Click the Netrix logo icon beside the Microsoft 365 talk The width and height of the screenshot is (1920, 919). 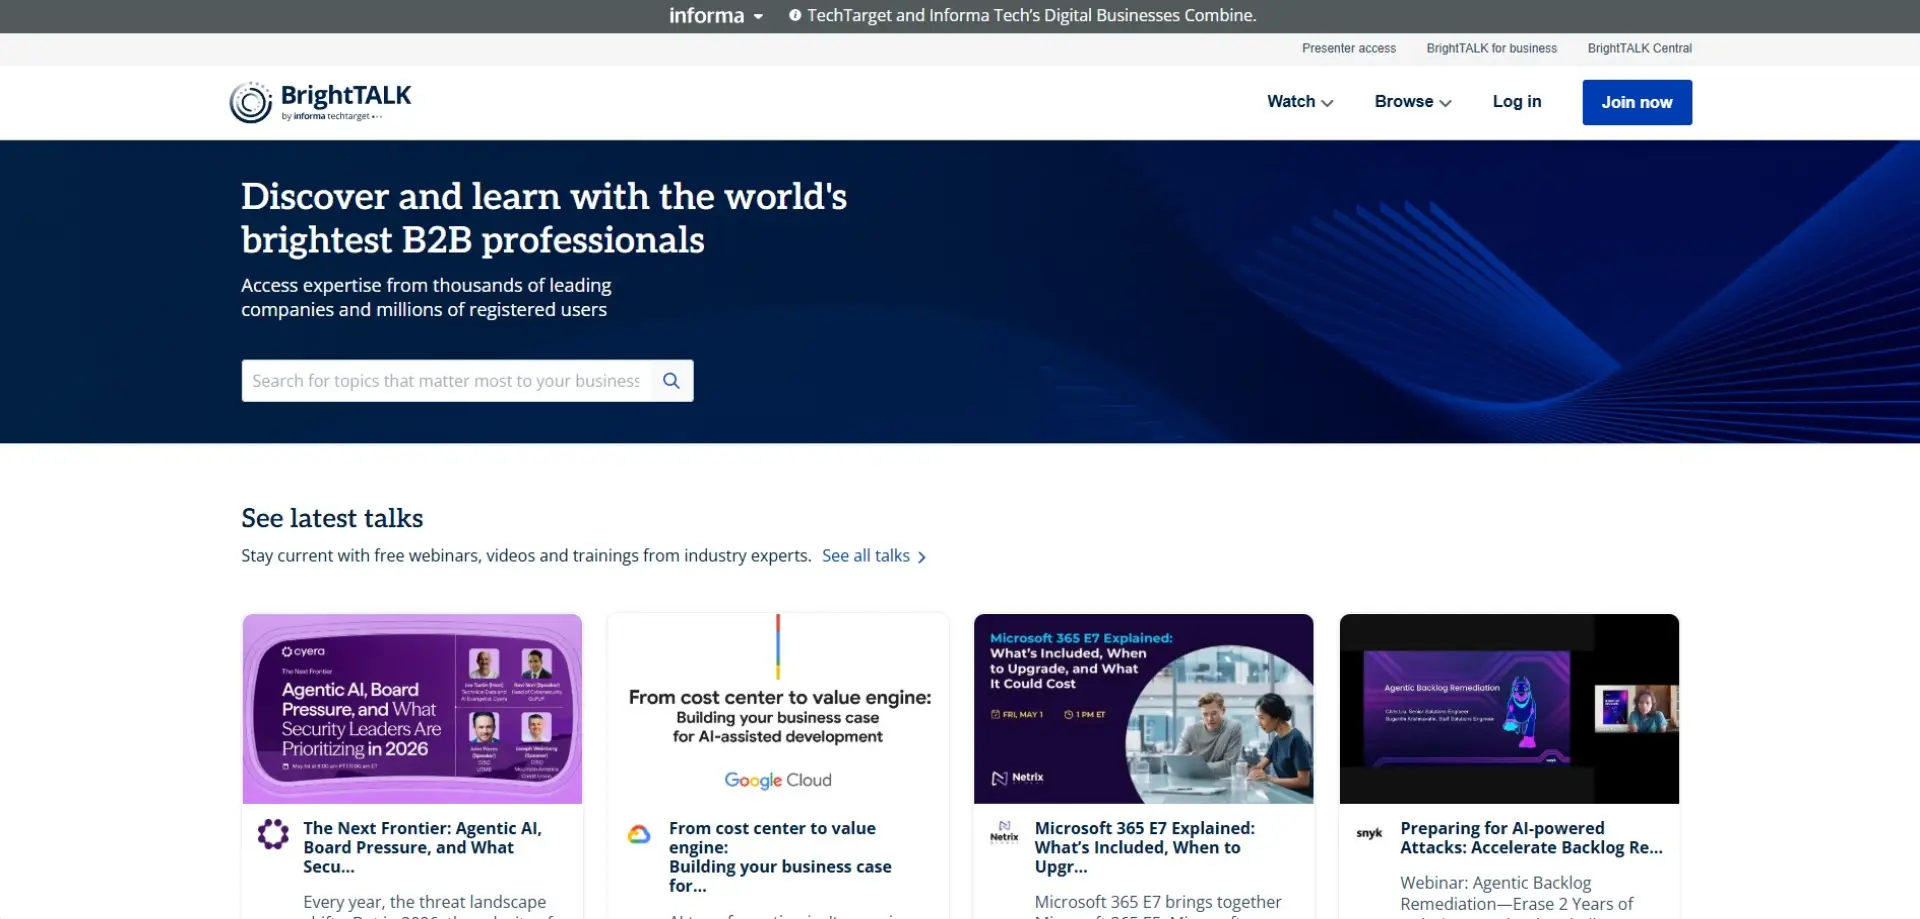coord(1004,832)
